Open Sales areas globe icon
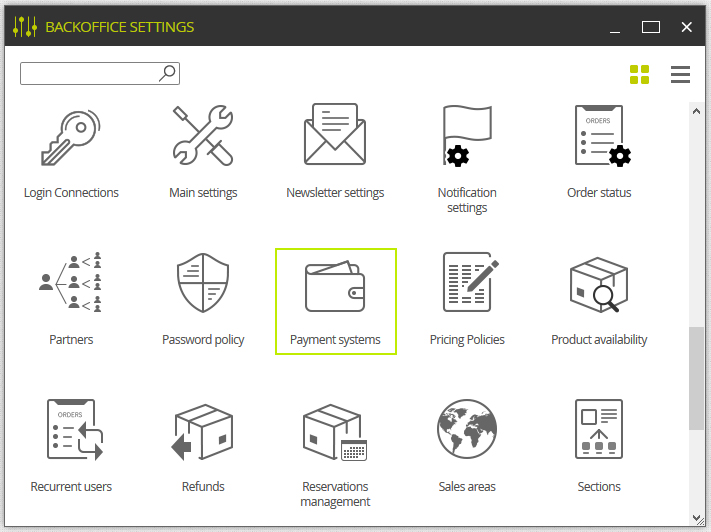This screenshot has width=711, height=532. point(467,429)
